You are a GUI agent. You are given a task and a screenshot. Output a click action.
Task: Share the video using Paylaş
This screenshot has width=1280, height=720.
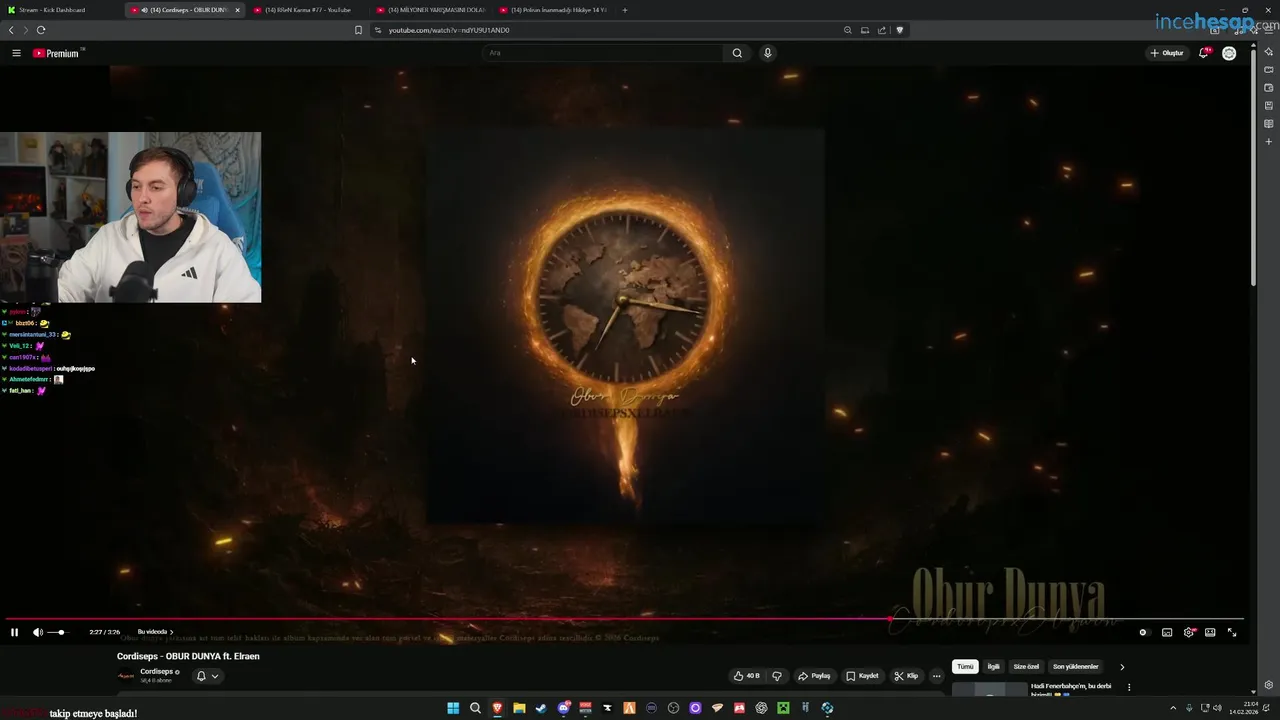point(815,676)
